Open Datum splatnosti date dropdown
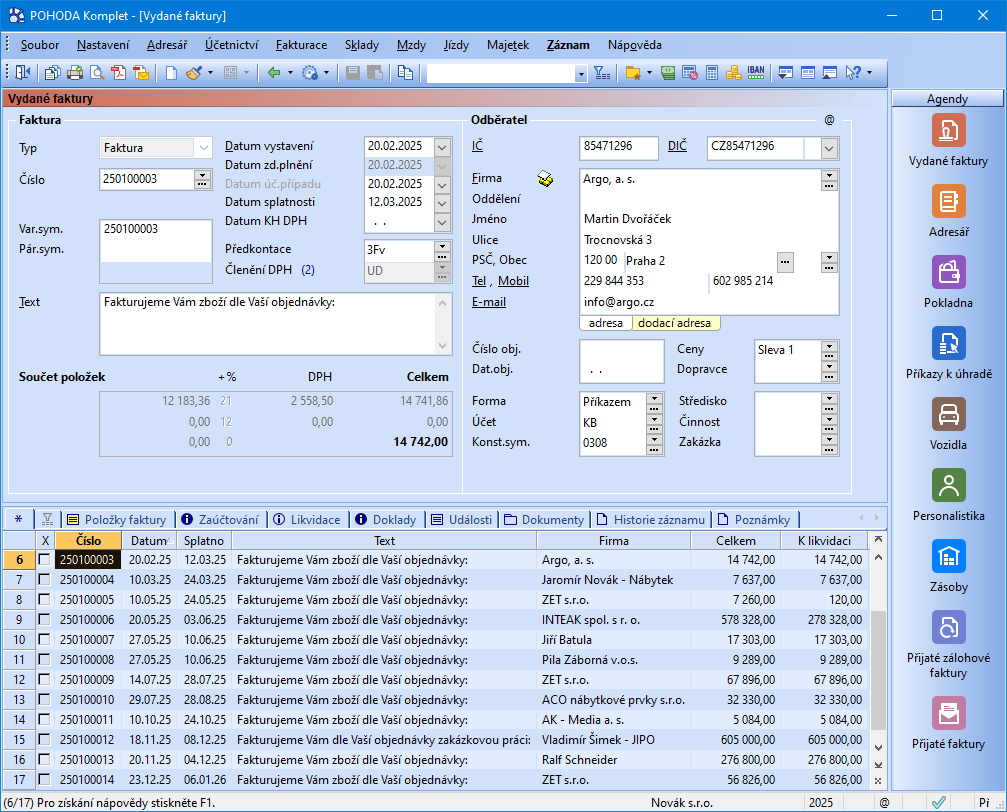Image resolution: width=1007 pixels, height=812 pixels. (x=442, y=203)
